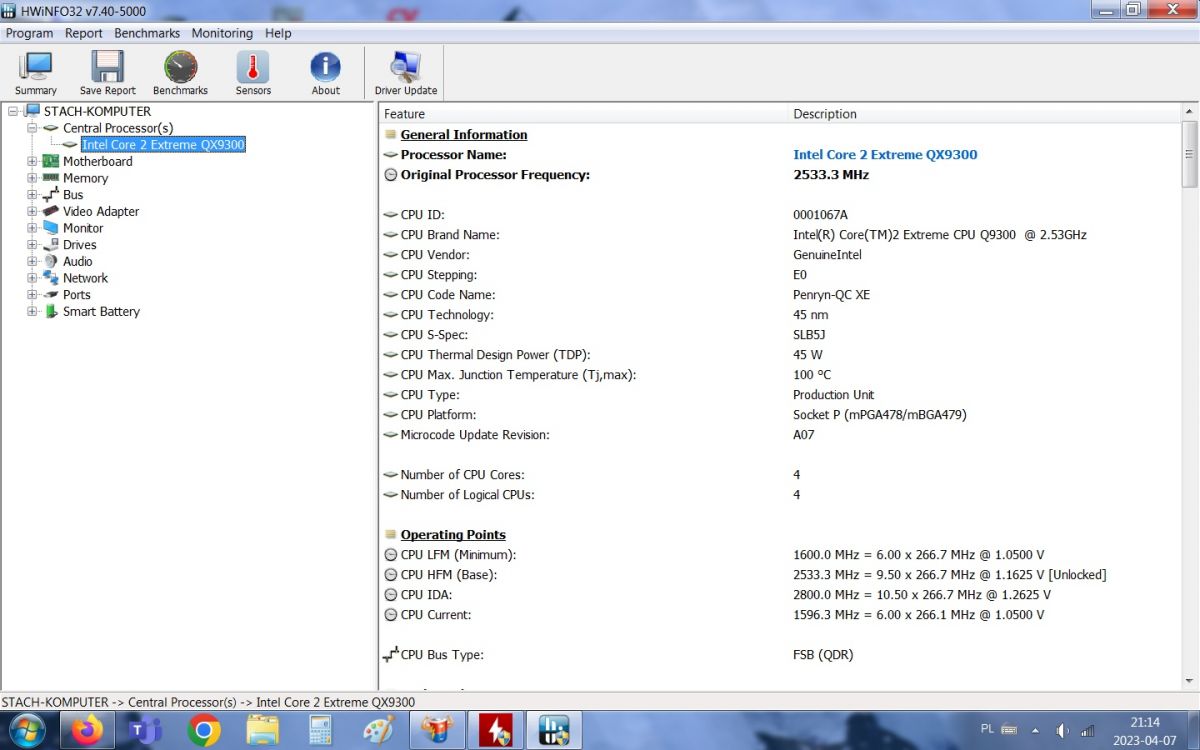Click the Video Adapter card icon
The height and width of the screenshot is (750, 1200).
tap(51, 211)
